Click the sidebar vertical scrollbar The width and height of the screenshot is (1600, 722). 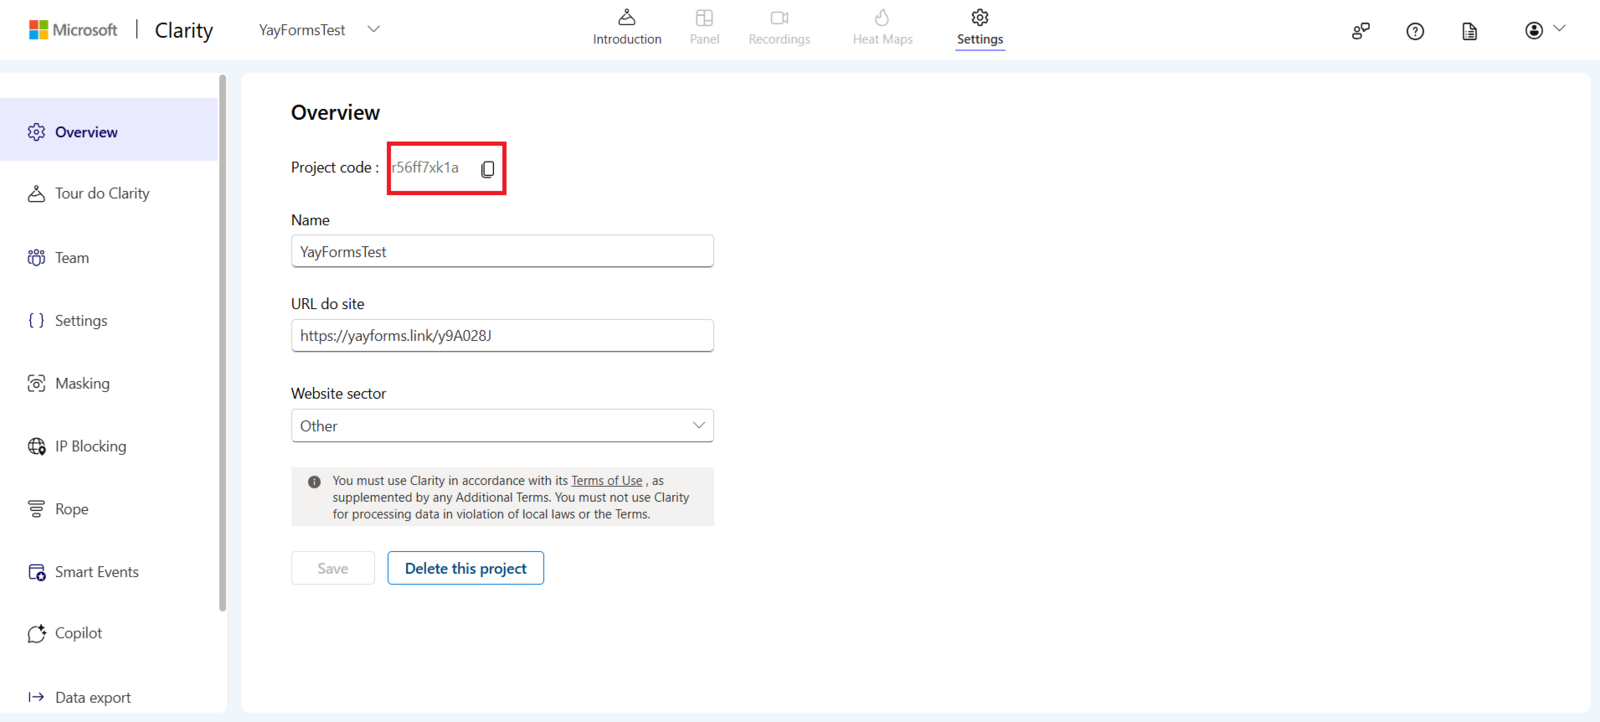(222, 340)
